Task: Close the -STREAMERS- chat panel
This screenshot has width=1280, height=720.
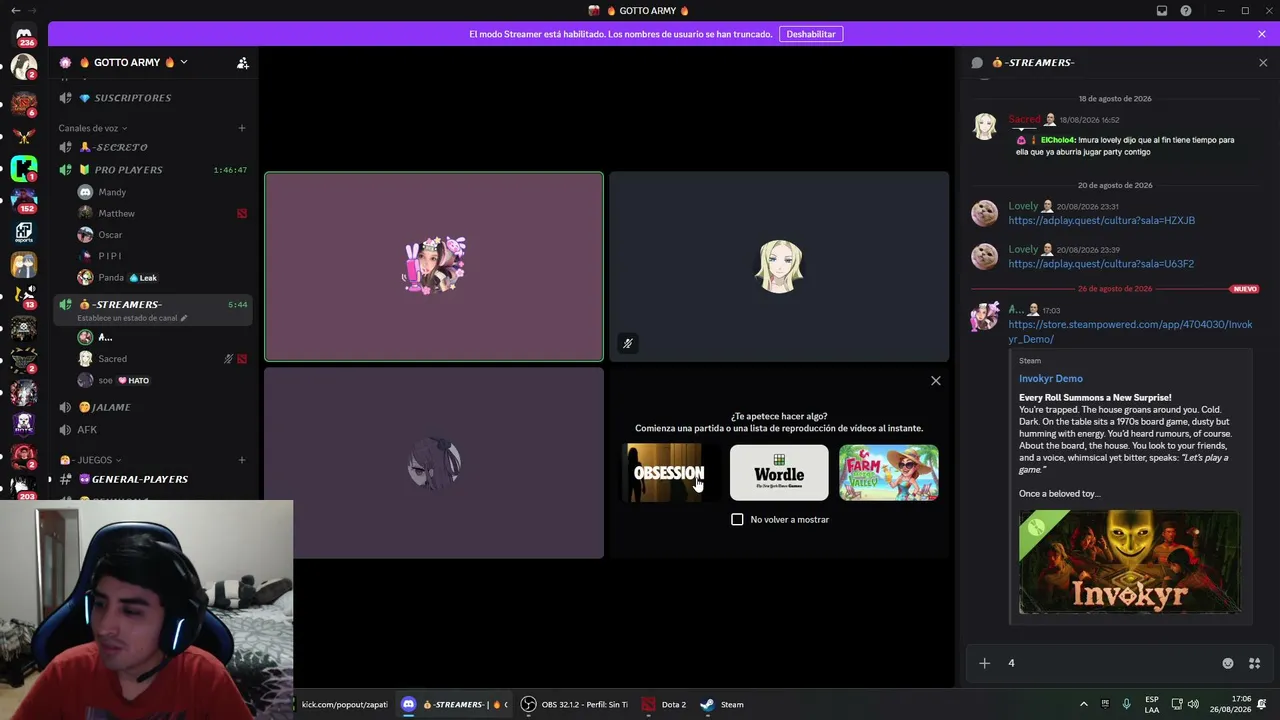Action: (1263, 63)
